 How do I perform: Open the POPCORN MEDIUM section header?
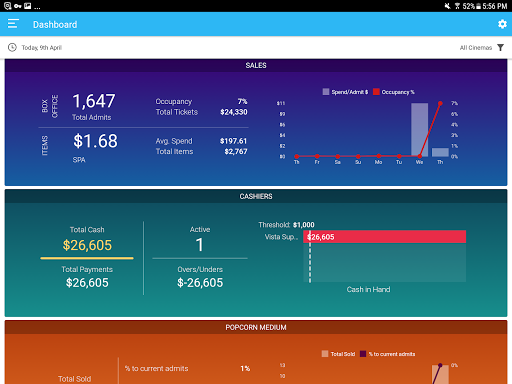click(x=256, y=327)
